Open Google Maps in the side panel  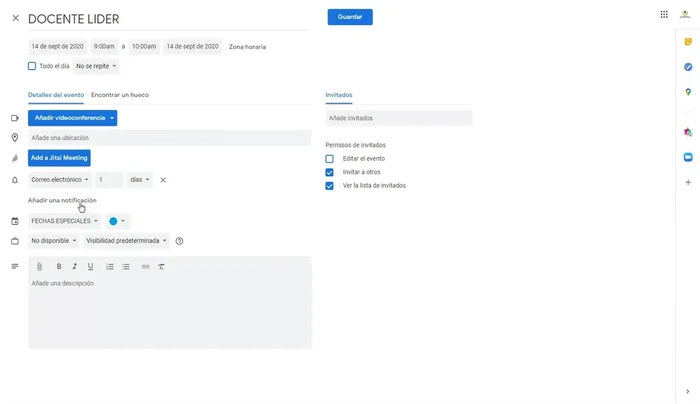click(688, 92)
